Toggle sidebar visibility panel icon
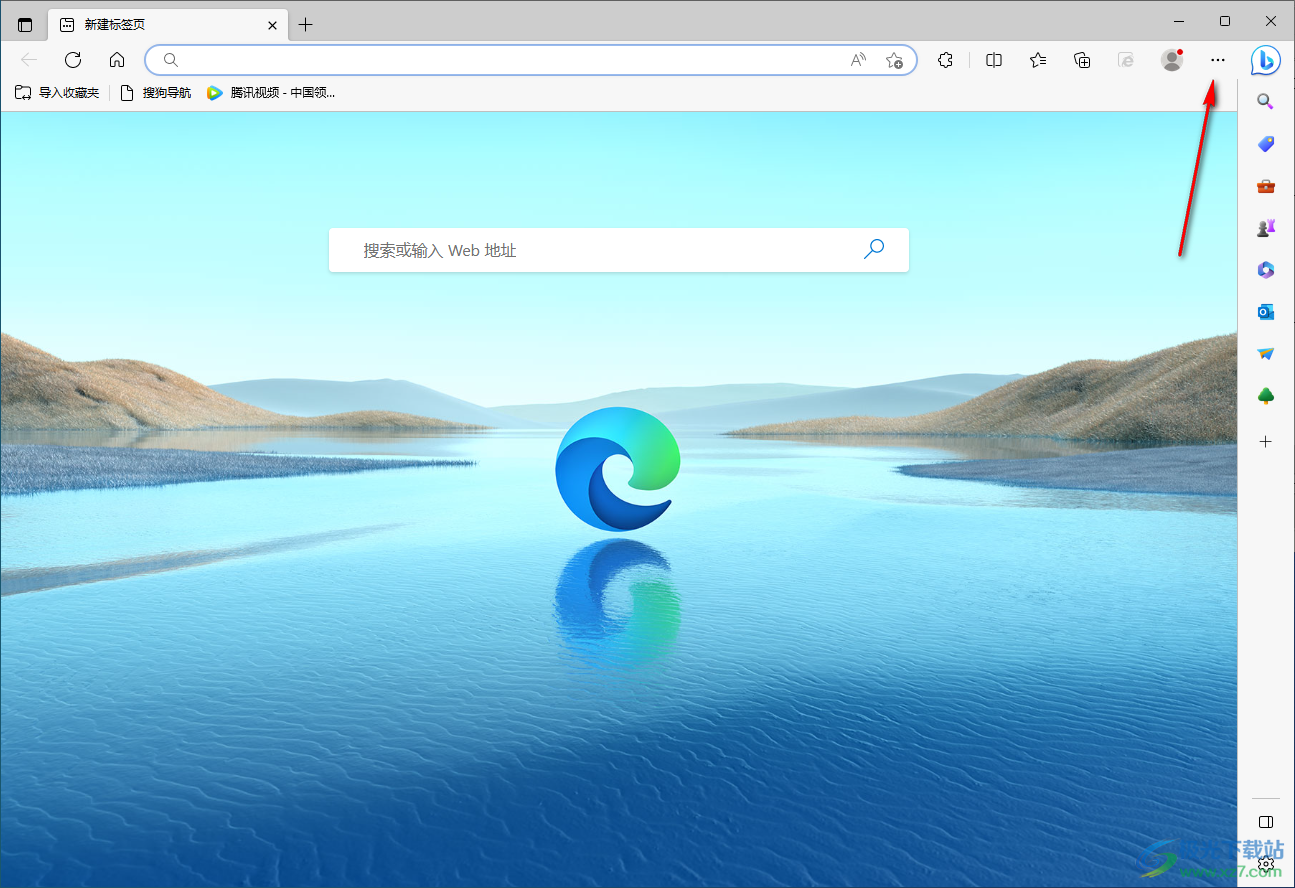 click(1265, 822)
